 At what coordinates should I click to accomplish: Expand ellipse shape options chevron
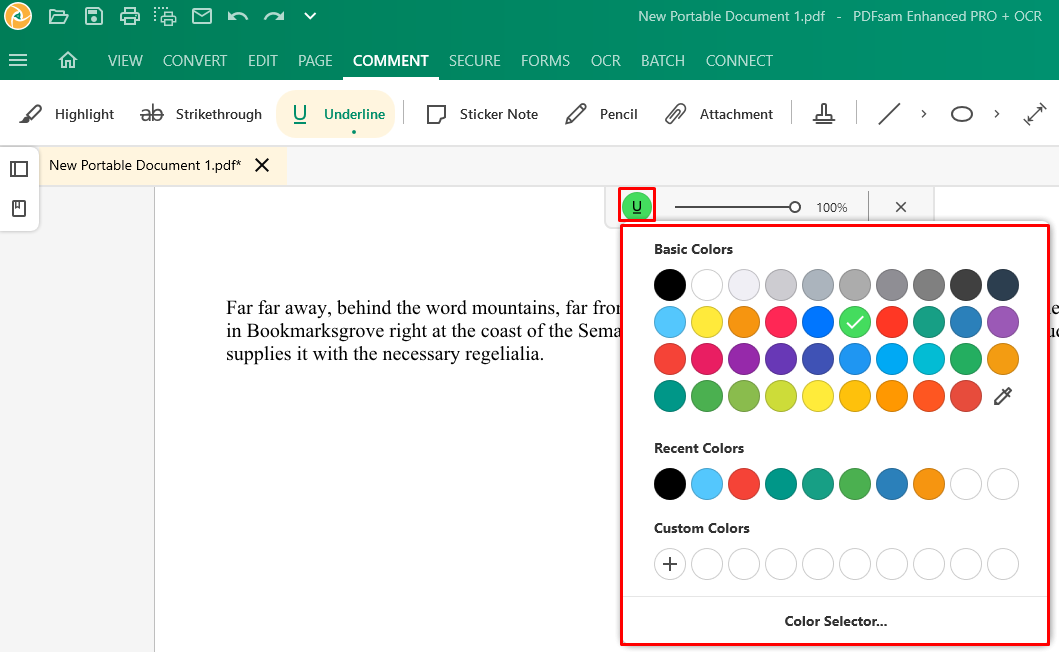click(x=996, y=114)
